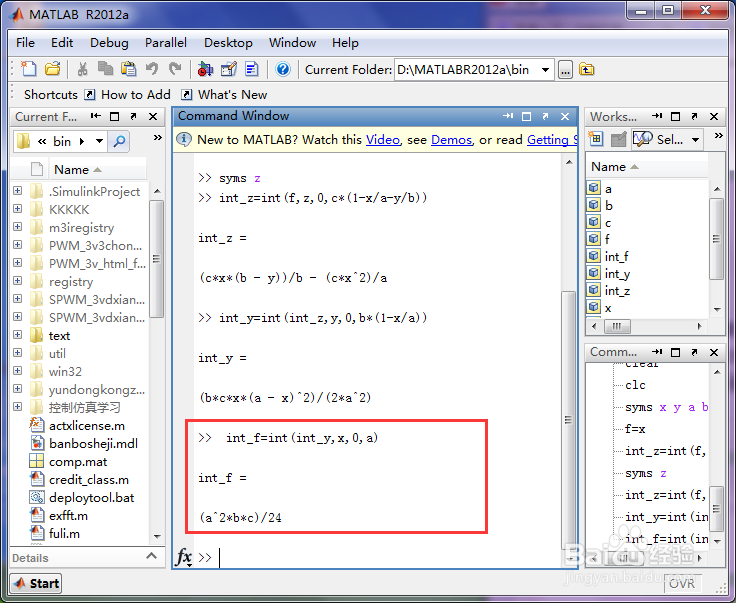The width and height of the screenshot is (736, 603).
Task: Open the Demos link
Action: (x=451, y=140)
